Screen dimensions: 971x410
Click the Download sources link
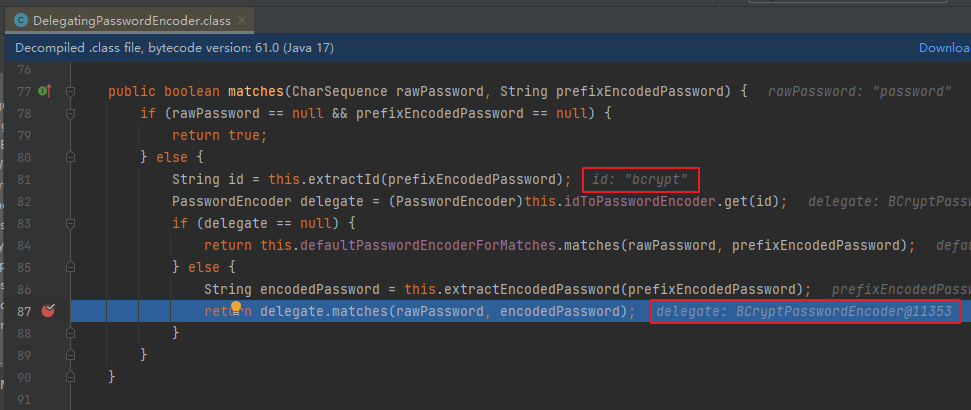944,48
